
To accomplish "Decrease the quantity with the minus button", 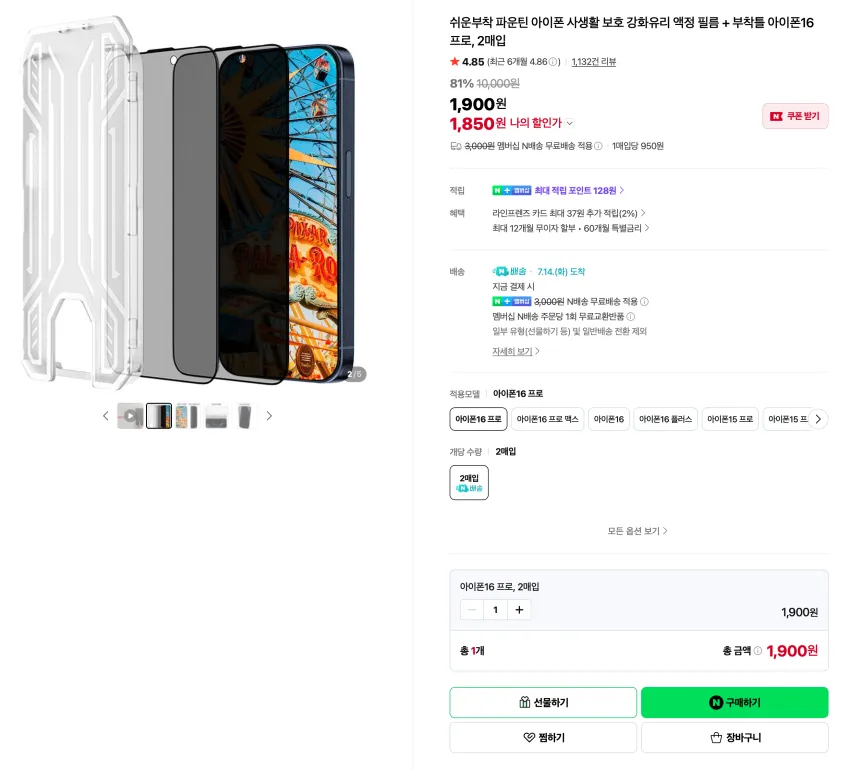I will pos(472,610).
